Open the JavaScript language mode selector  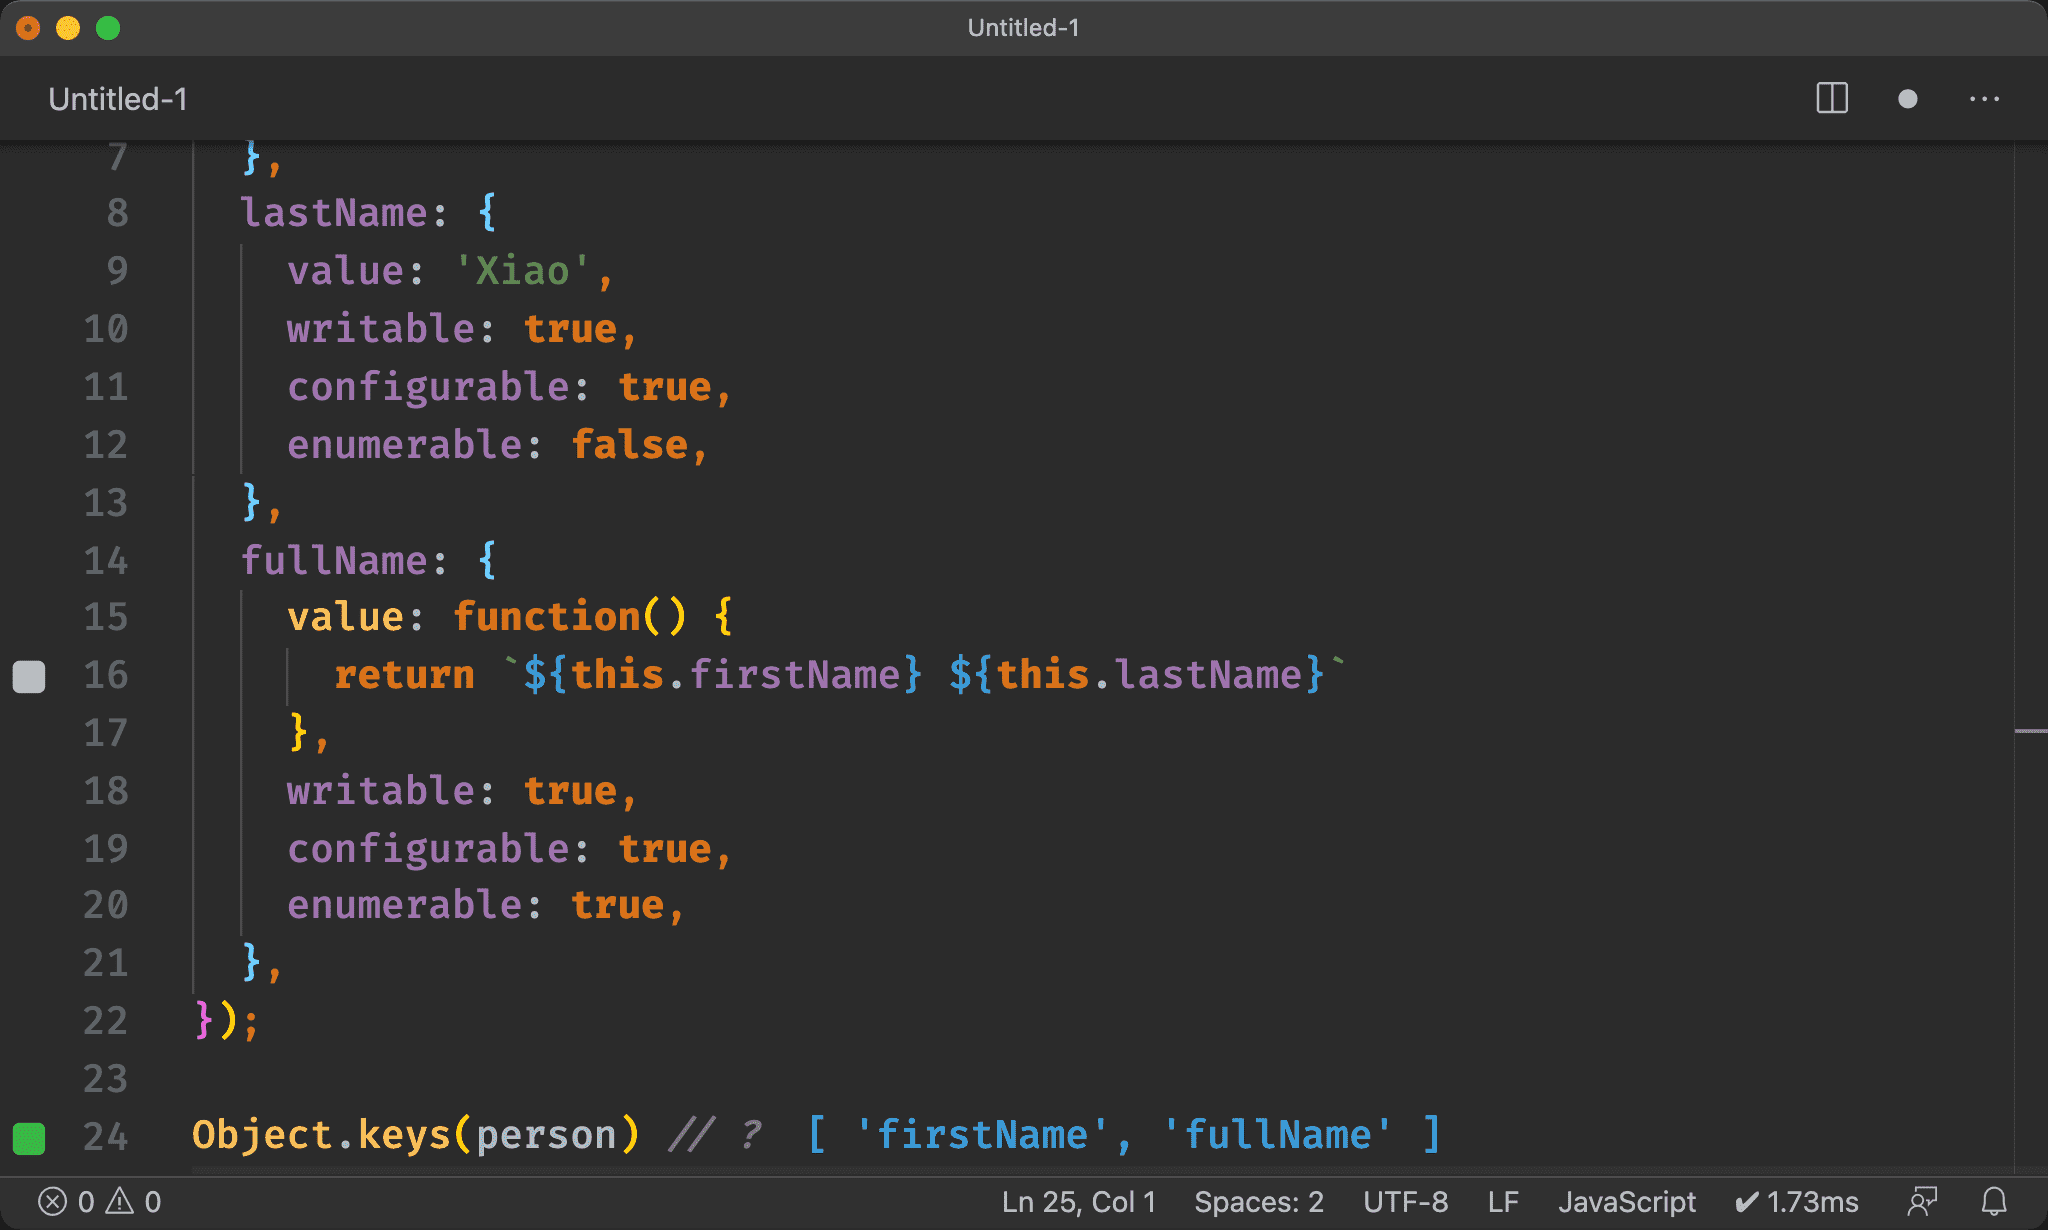tap(1626, 1201)
